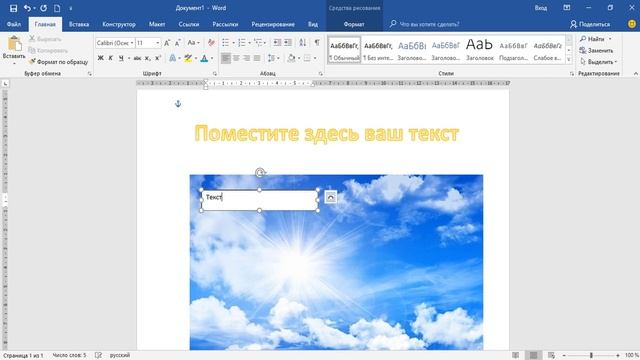640x360 pixels.
Task: Click the bulleted list icon
Action: point(225,43)
